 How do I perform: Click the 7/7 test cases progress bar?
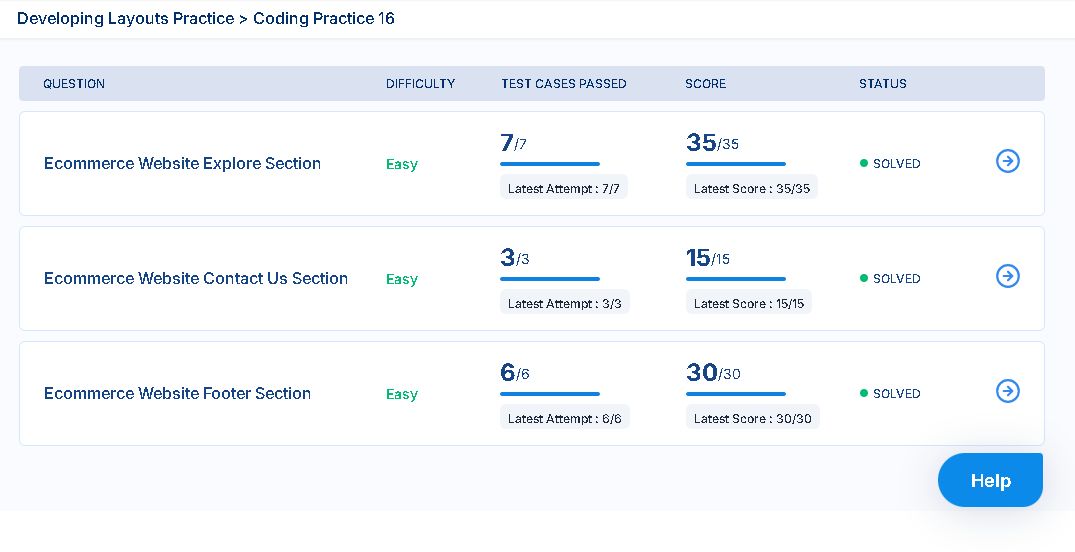[x=550, y=164]
